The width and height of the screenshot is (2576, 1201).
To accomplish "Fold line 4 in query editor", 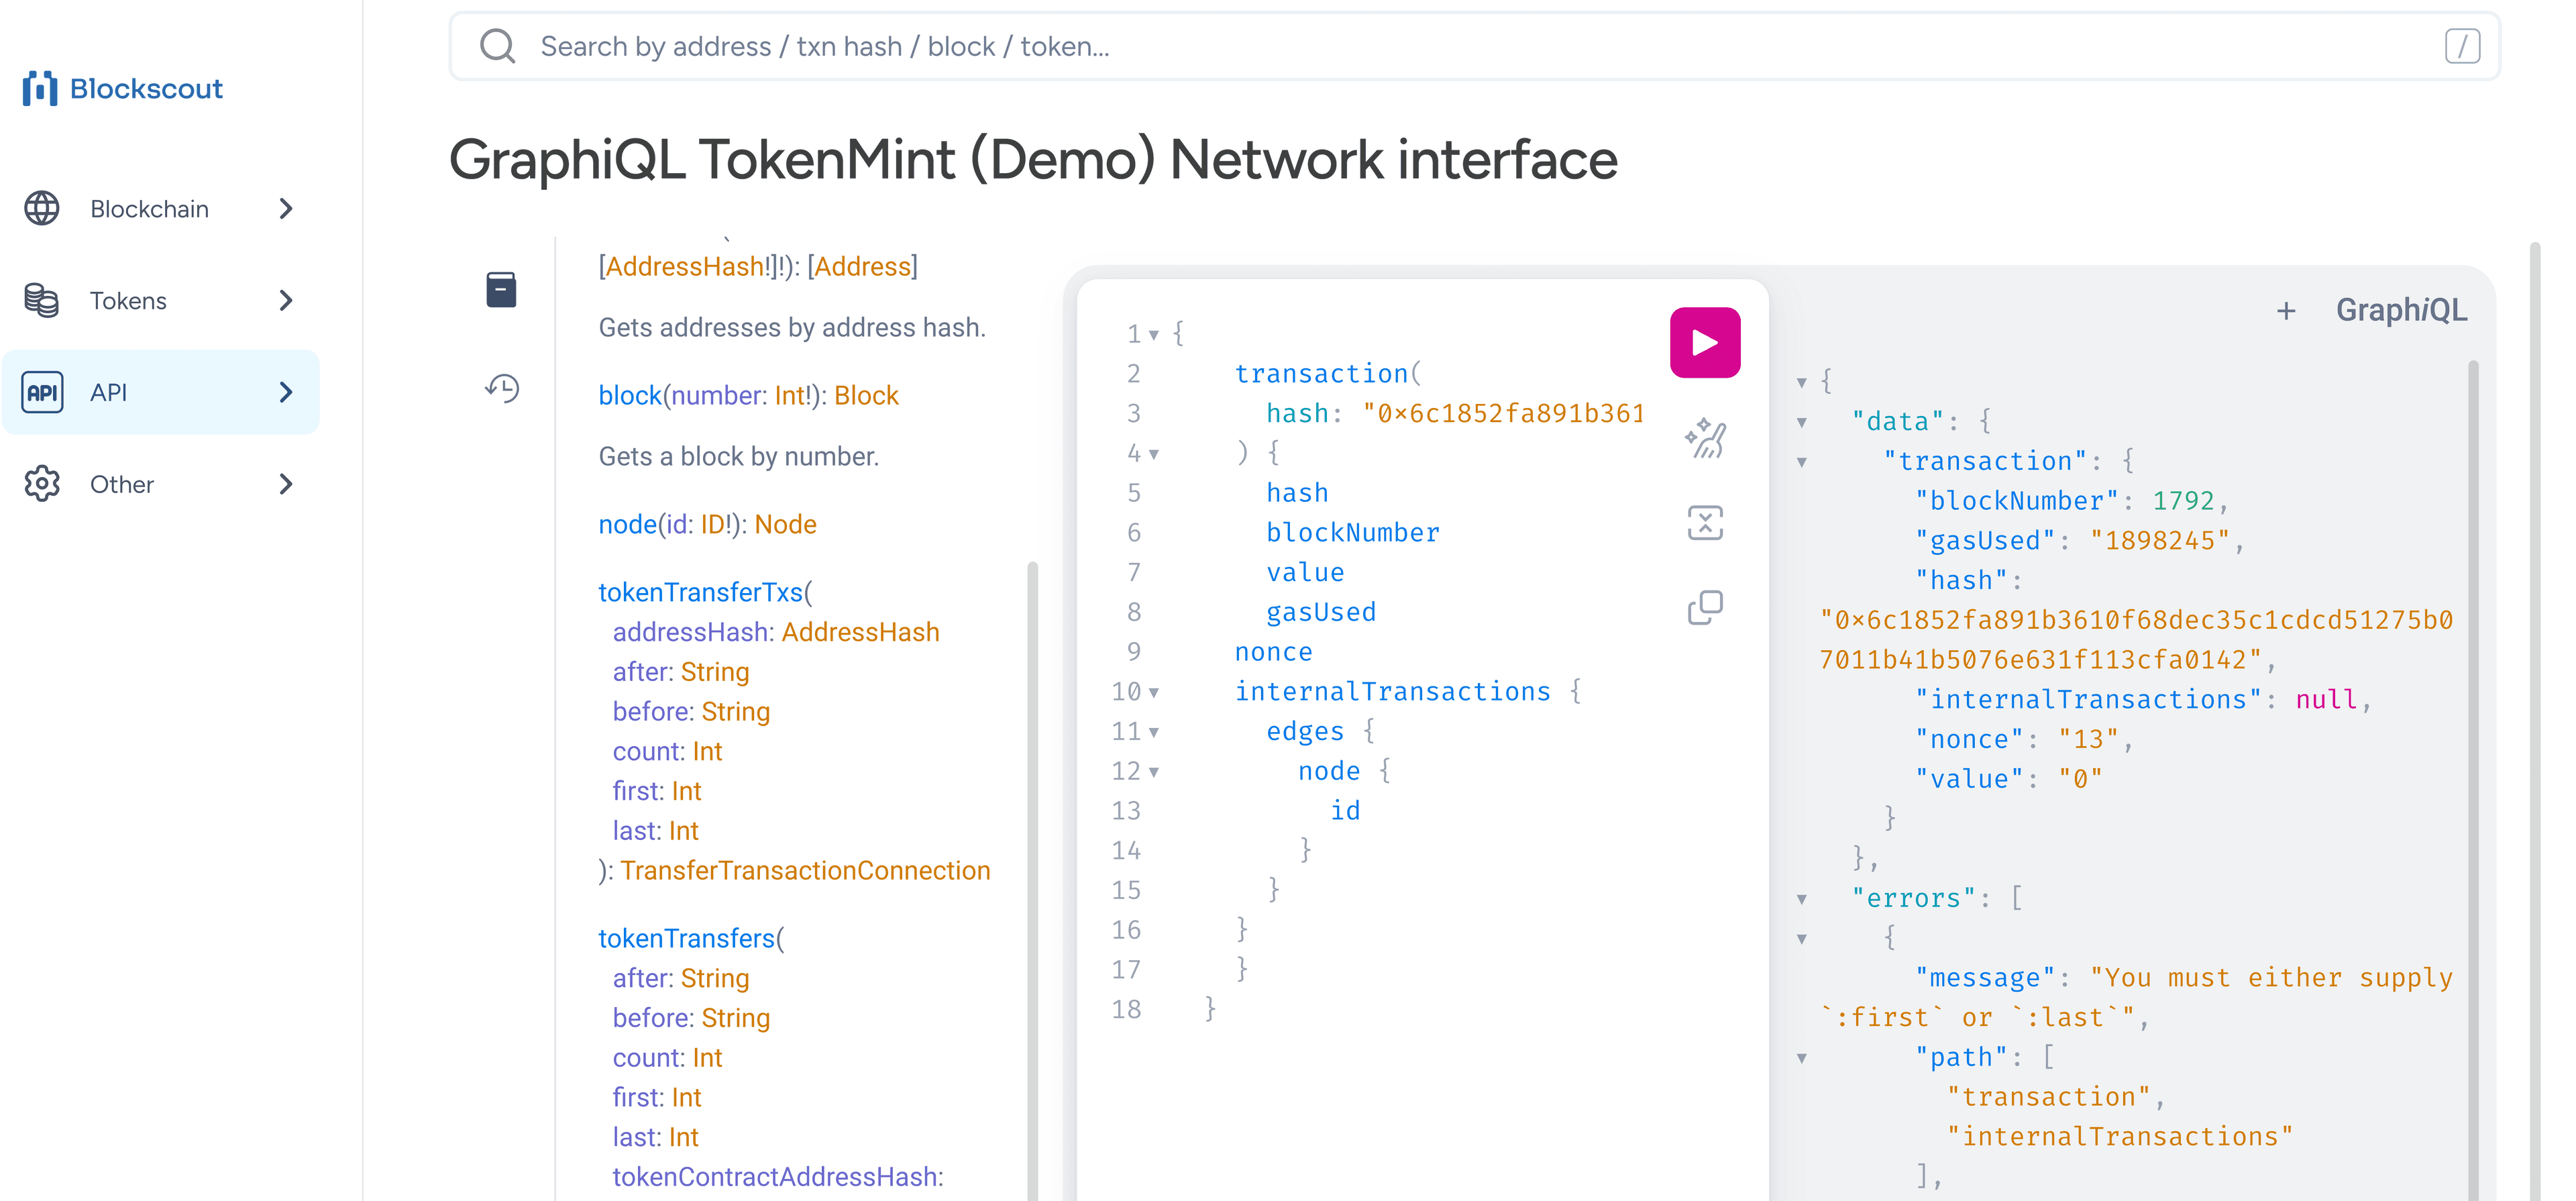I will (x=1154, y=454).
